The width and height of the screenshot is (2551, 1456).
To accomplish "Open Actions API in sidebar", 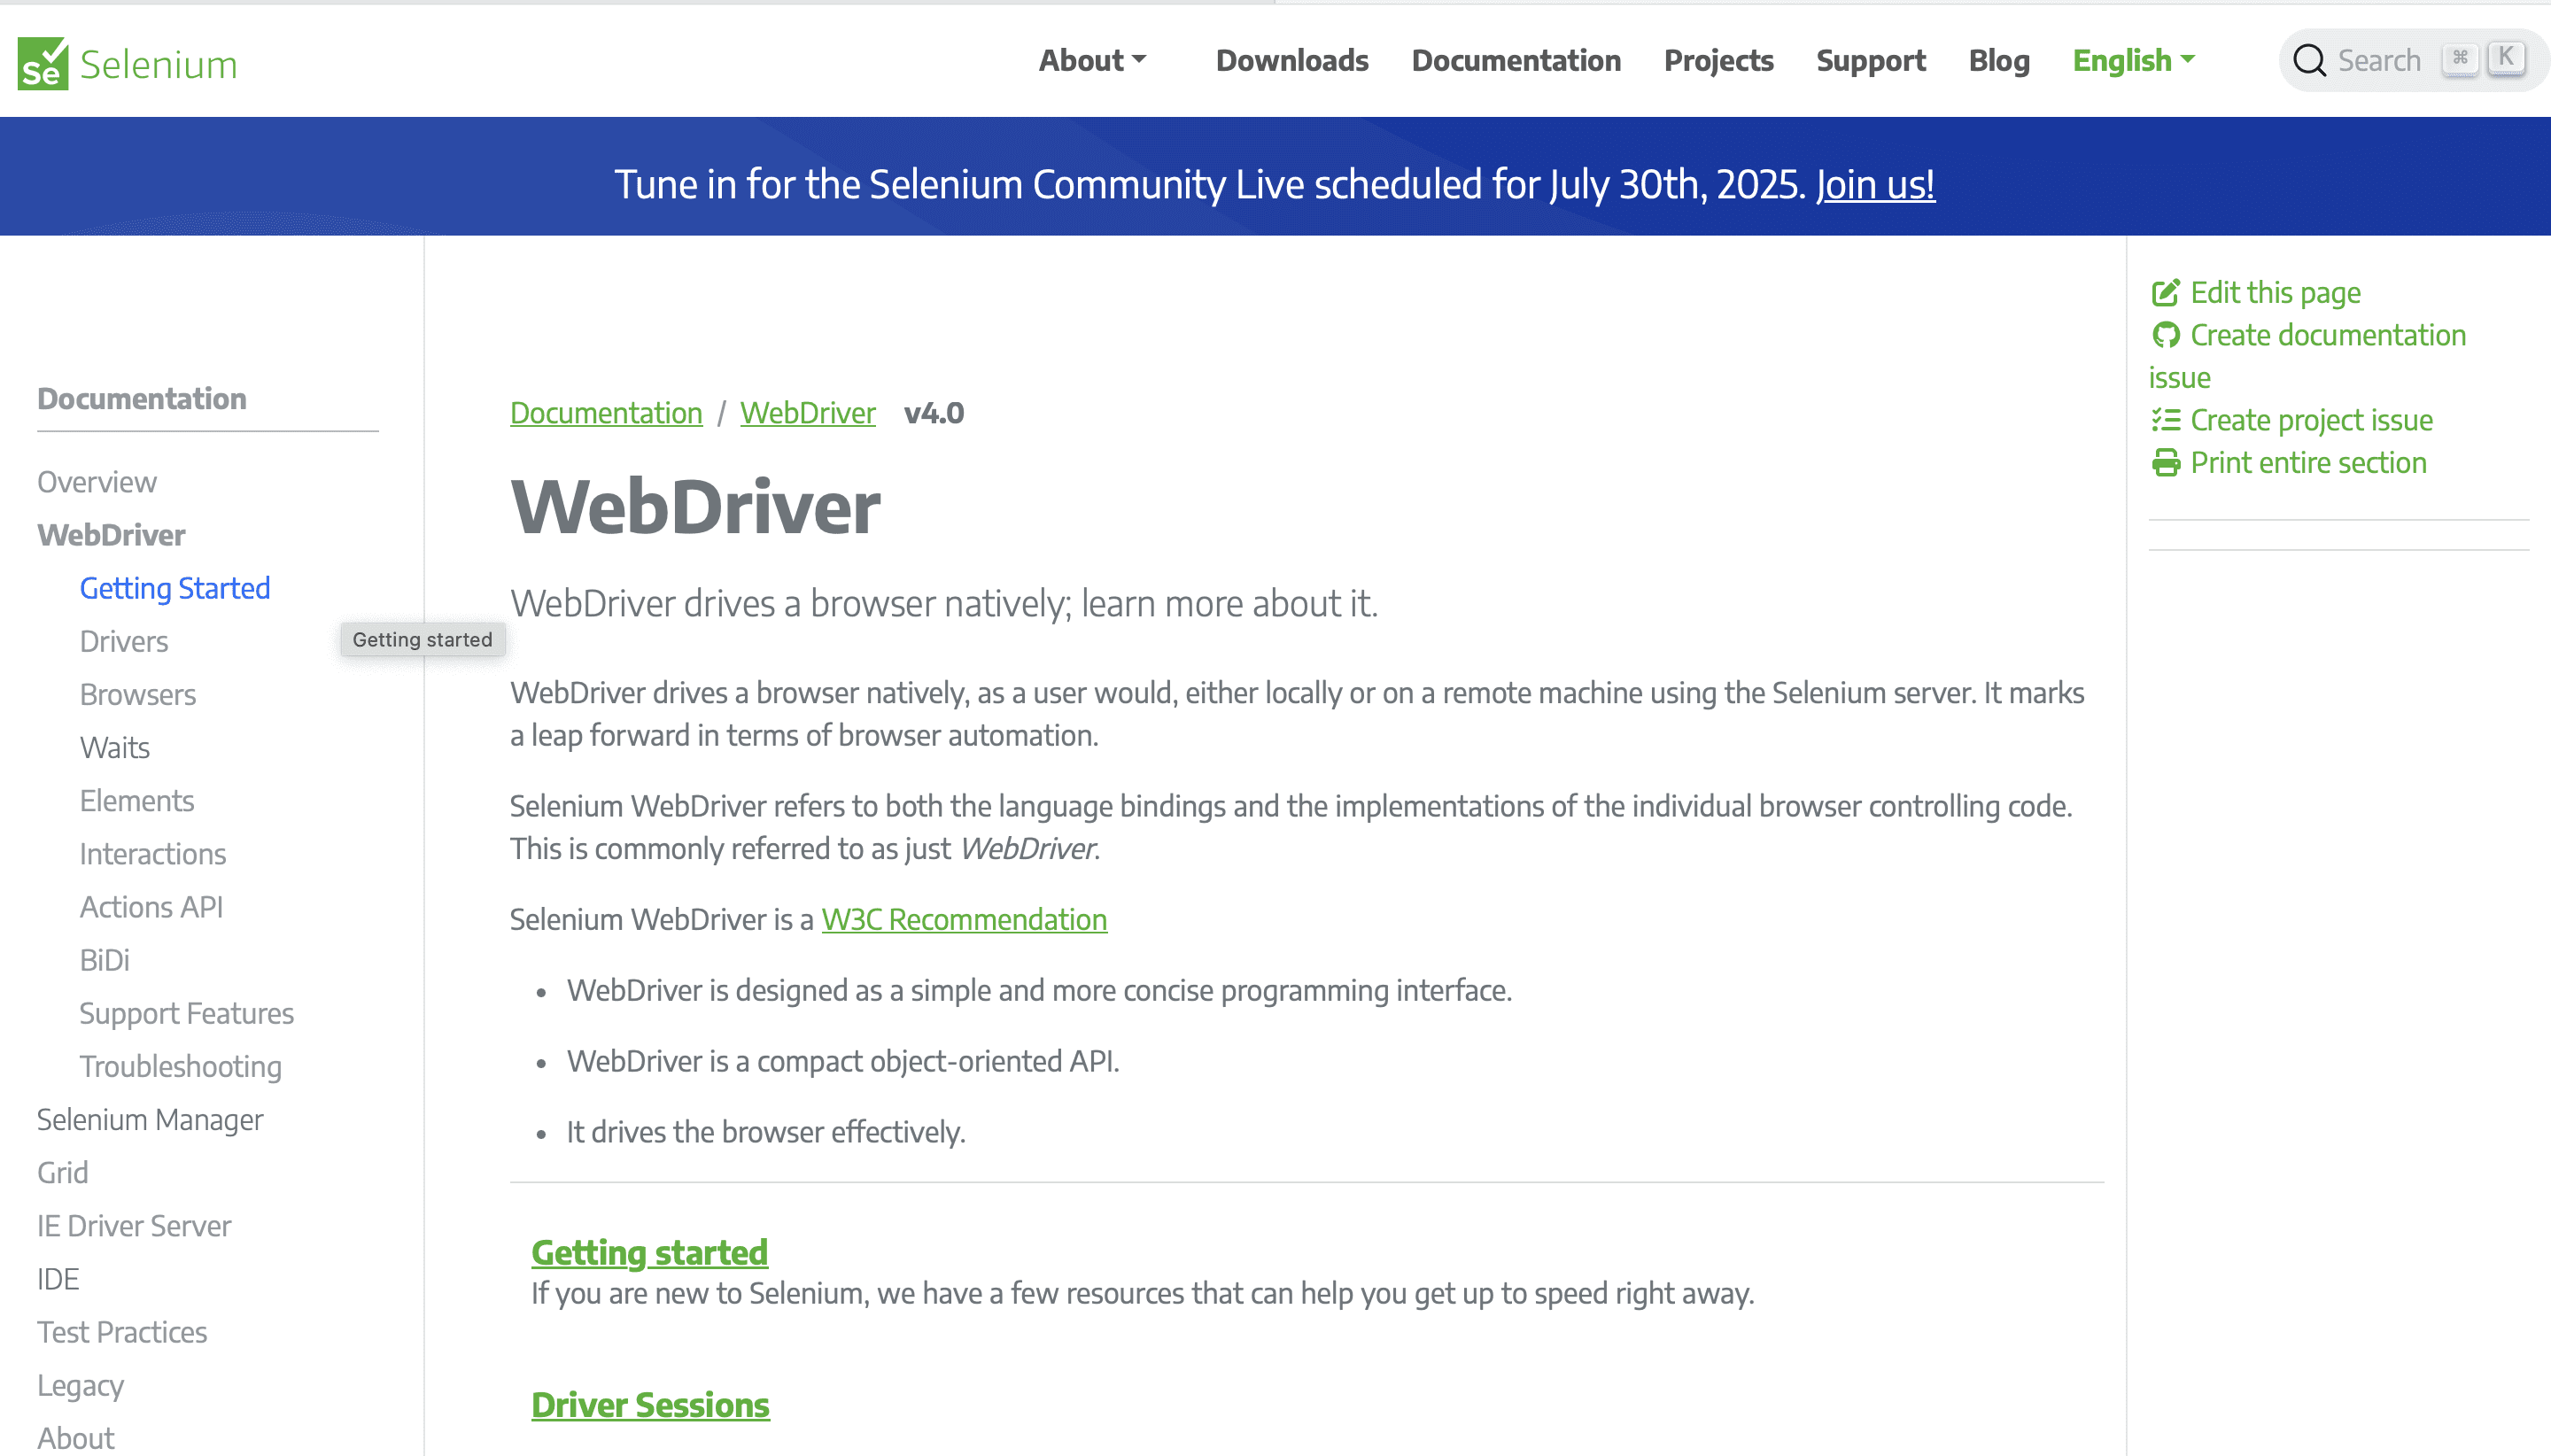I will 151,907.
